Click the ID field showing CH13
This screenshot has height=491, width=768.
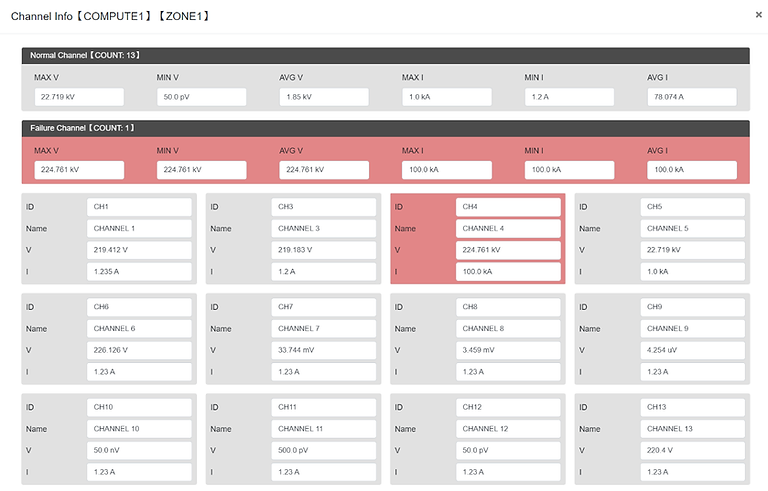tap(693, 407)
